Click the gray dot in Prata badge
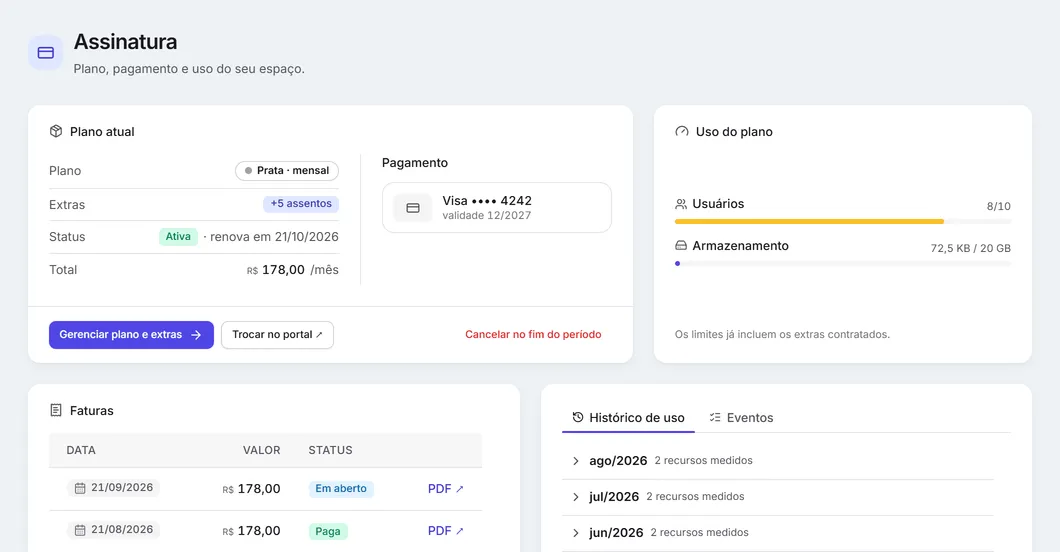This screenshot has width=1060, height=552. tap(248, 171)
